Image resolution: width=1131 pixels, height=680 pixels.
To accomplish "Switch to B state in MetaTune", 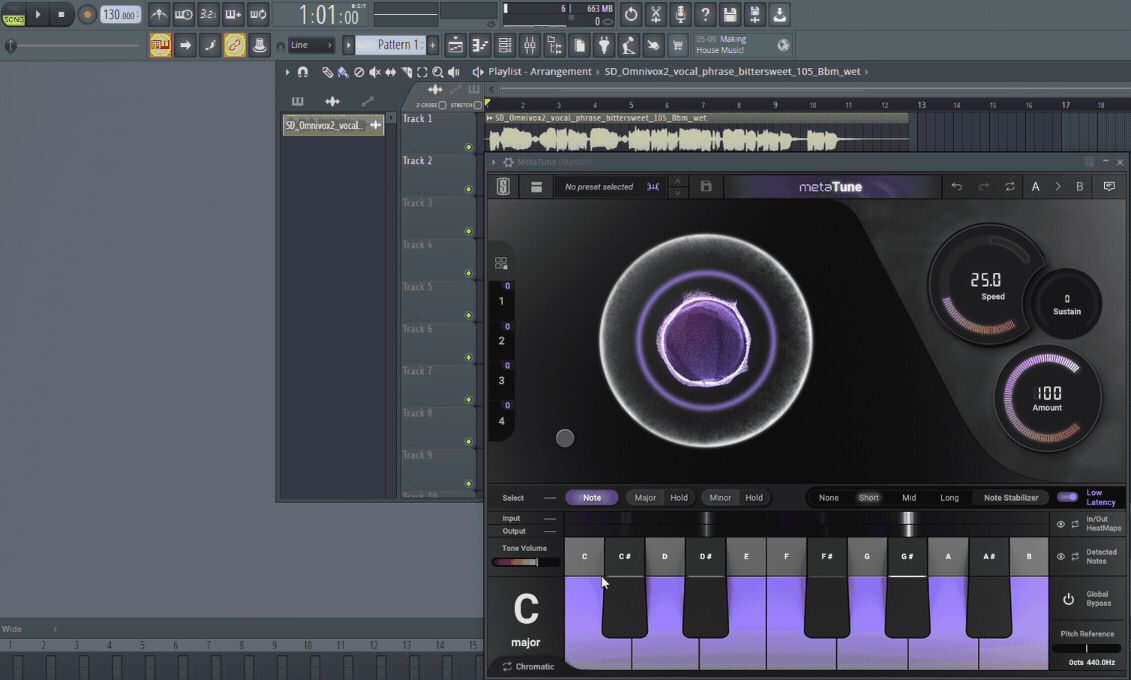I will click(x=1080, y=187).
